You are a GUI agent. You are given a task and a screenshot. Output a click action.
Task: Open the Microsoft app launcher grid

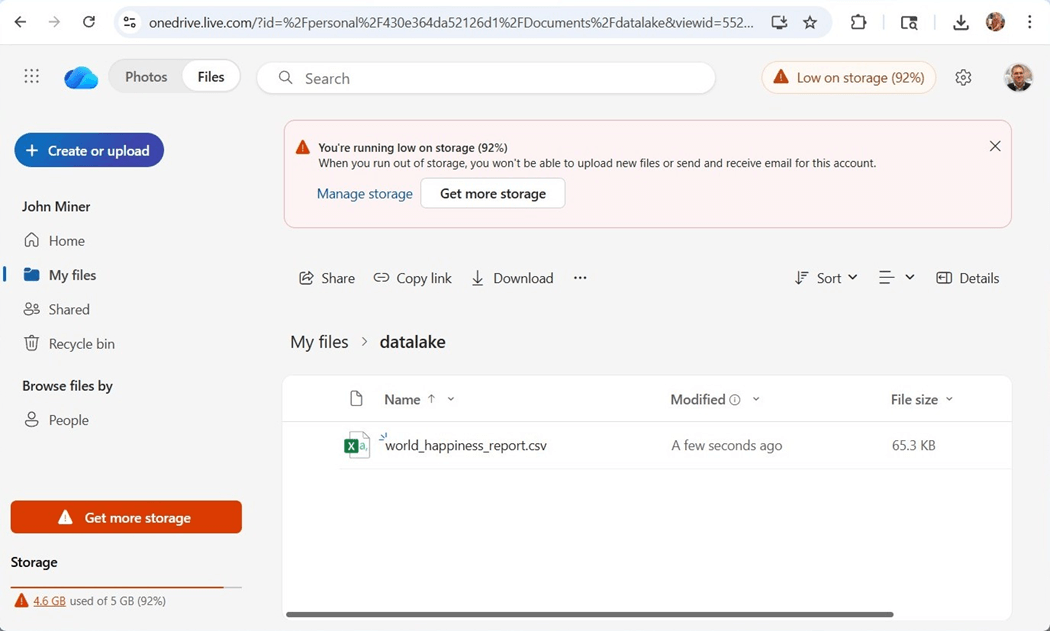coord(32,77)
